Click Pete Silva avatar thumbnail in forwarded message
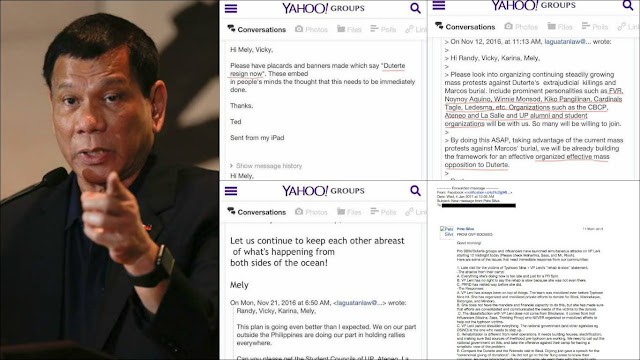Image resolution: width=640 pixels, height=360 pixels. click(x=447, y=231)
